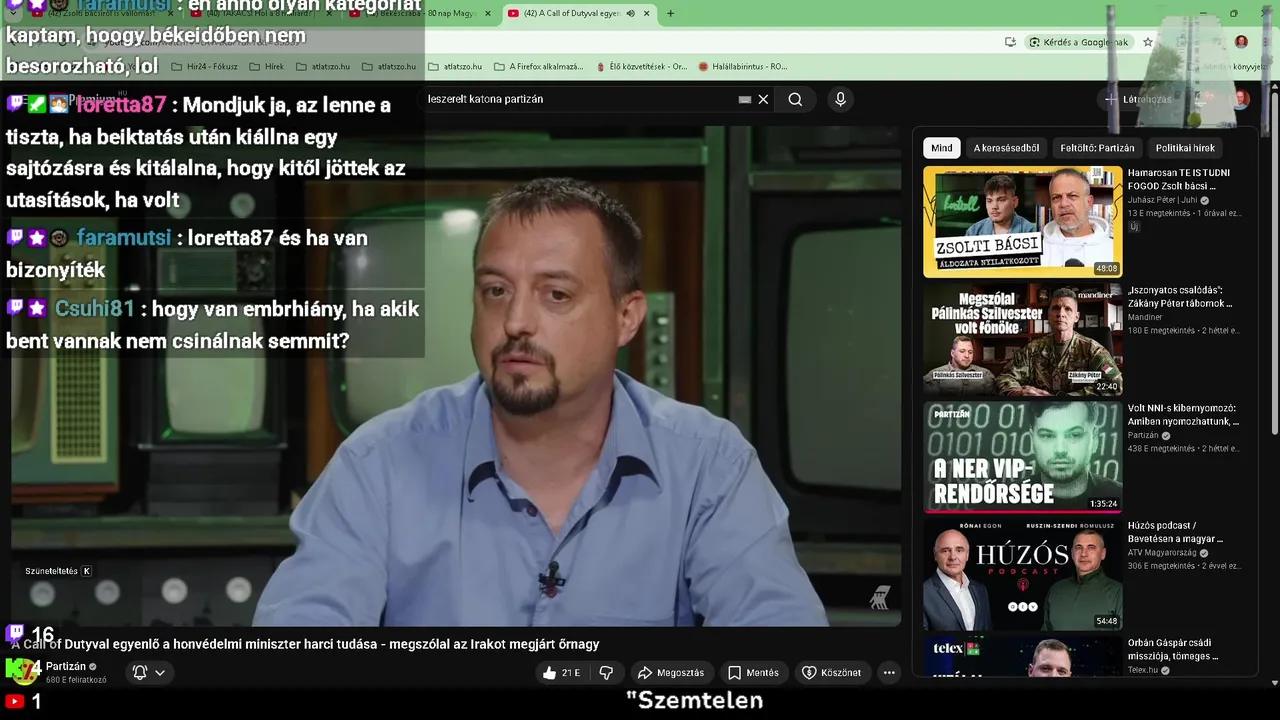The width and height of the screenshot is (1280, 720).
Task: Click the '21 E' like count
Action: (x=570, y=673)
